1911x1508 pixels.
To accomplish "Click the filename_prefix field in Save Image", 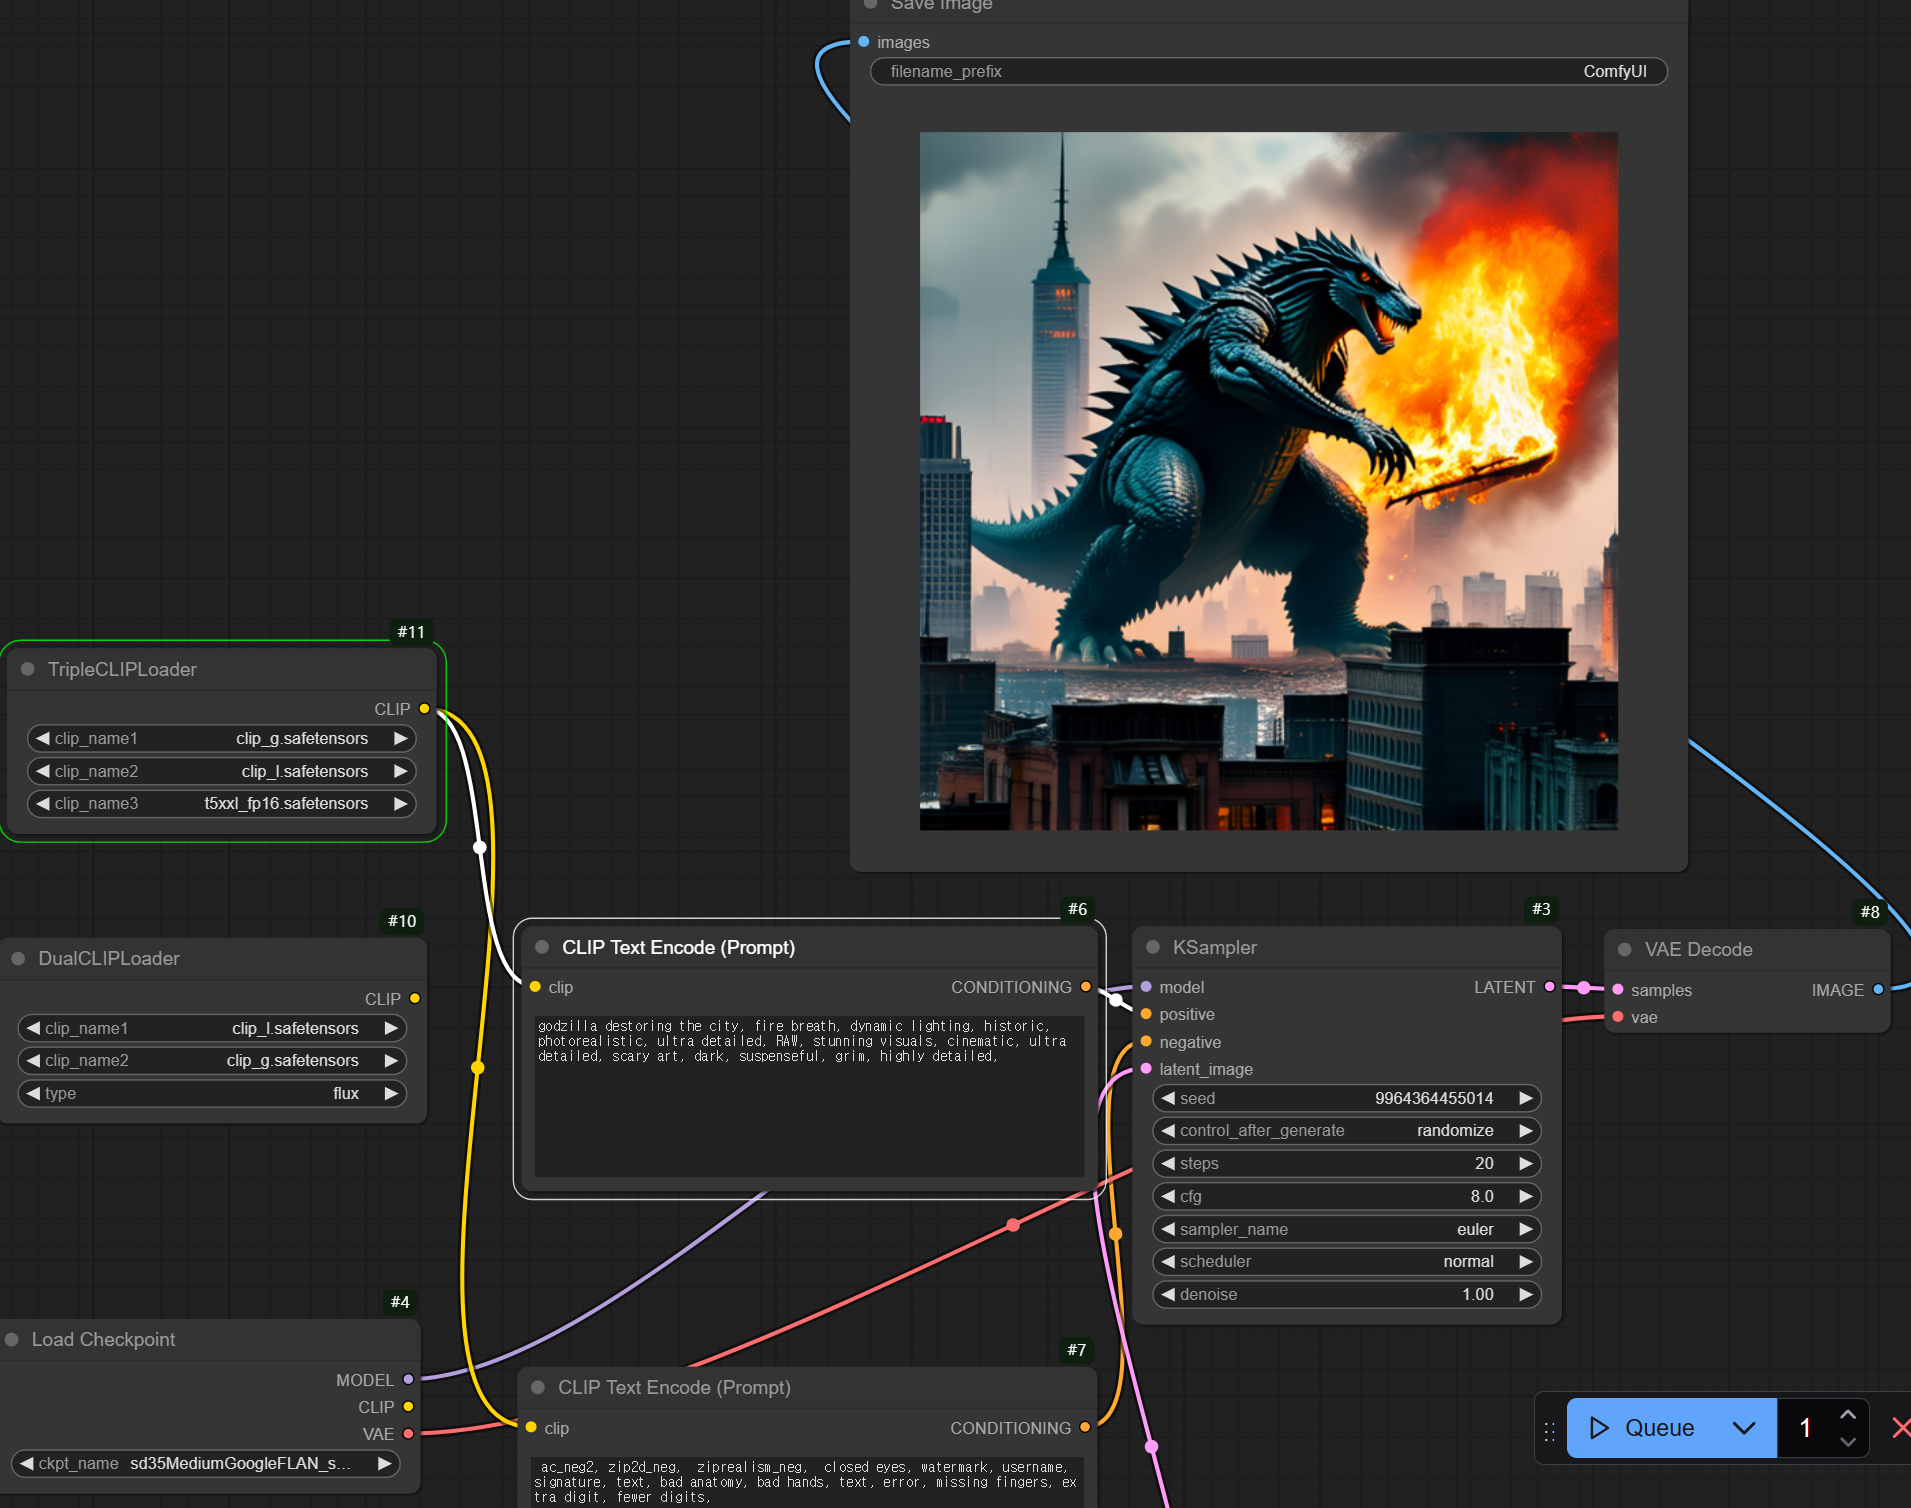I will click(x=1268, y=72).
